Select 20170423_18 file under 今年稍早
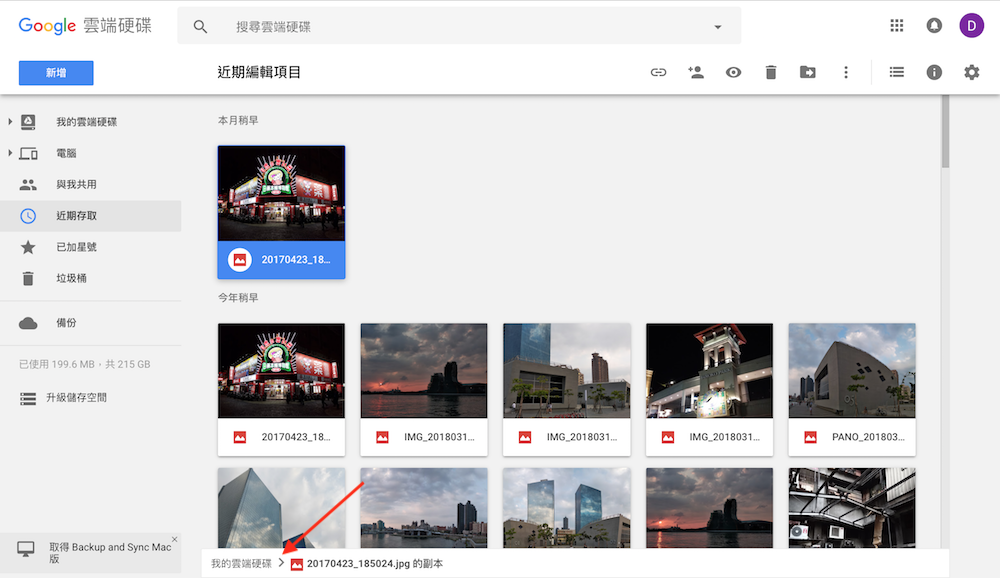The width and height of the screenshot is (1000, 578). coord(281,390)
